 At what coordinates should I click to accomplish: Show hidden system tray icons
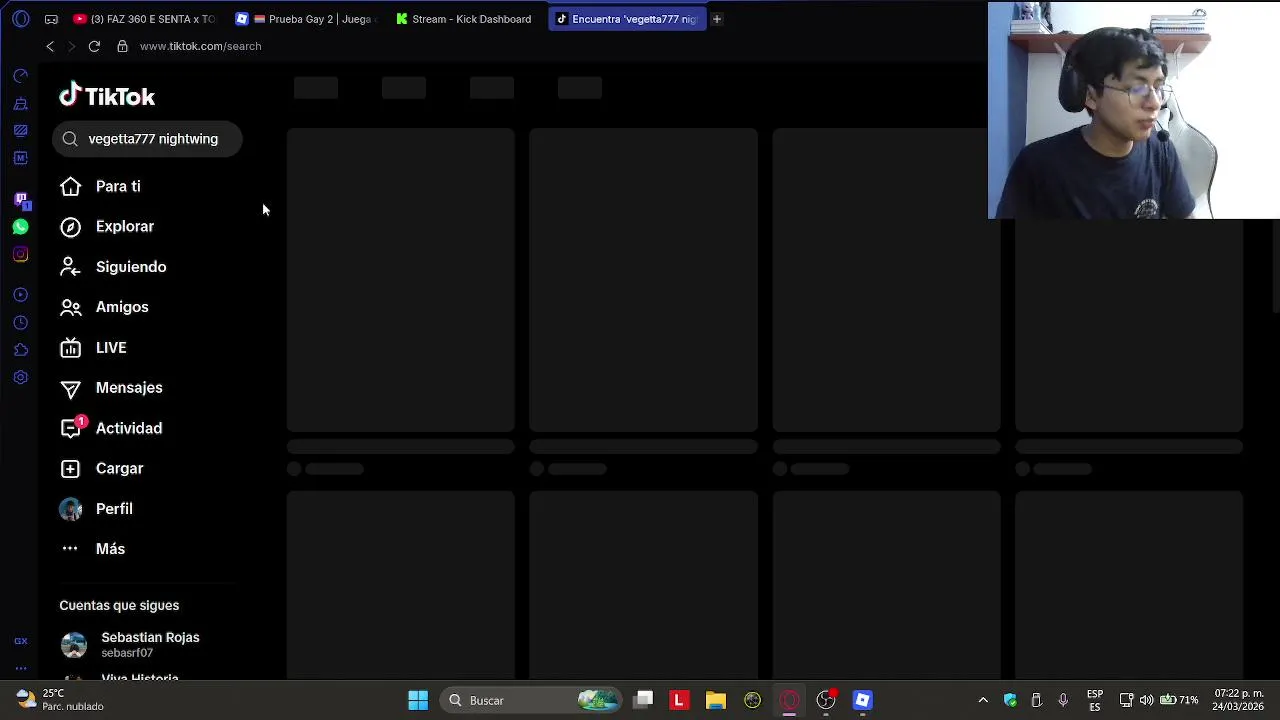[983, 700]
